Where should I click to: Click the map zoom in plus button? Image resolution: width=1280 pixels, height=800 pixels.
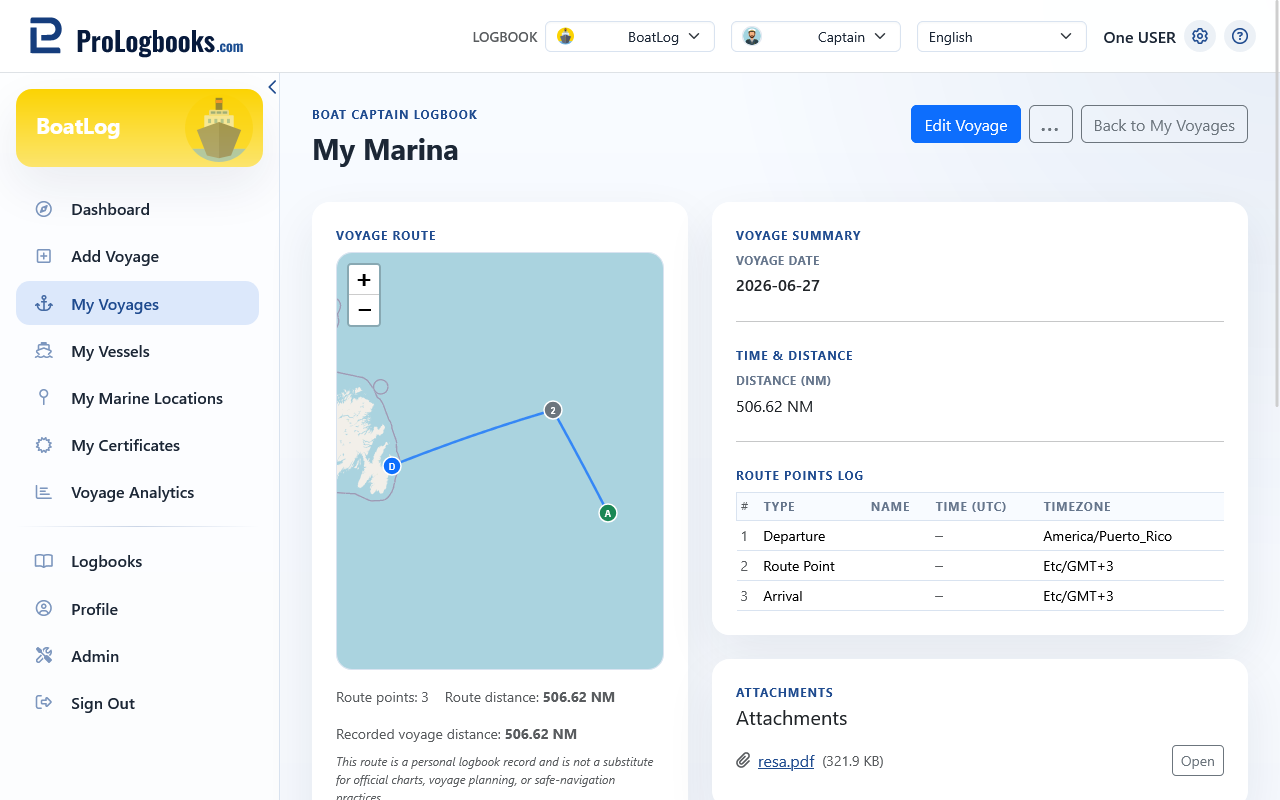click(x=364, y=280)
